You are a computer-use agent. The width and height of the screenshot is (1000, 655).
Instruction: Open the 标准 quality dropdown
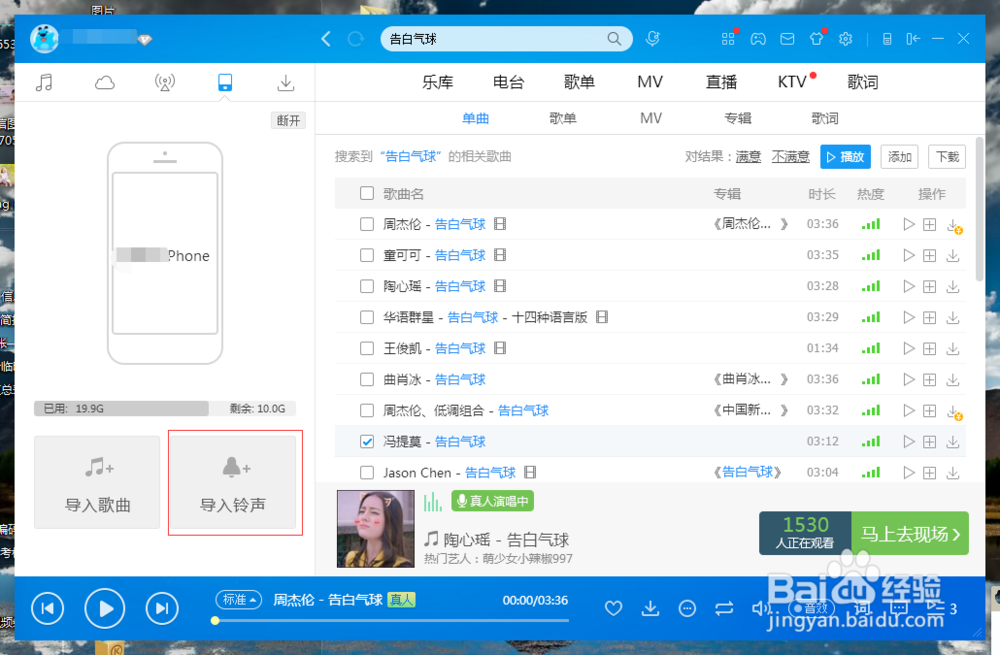239,600
